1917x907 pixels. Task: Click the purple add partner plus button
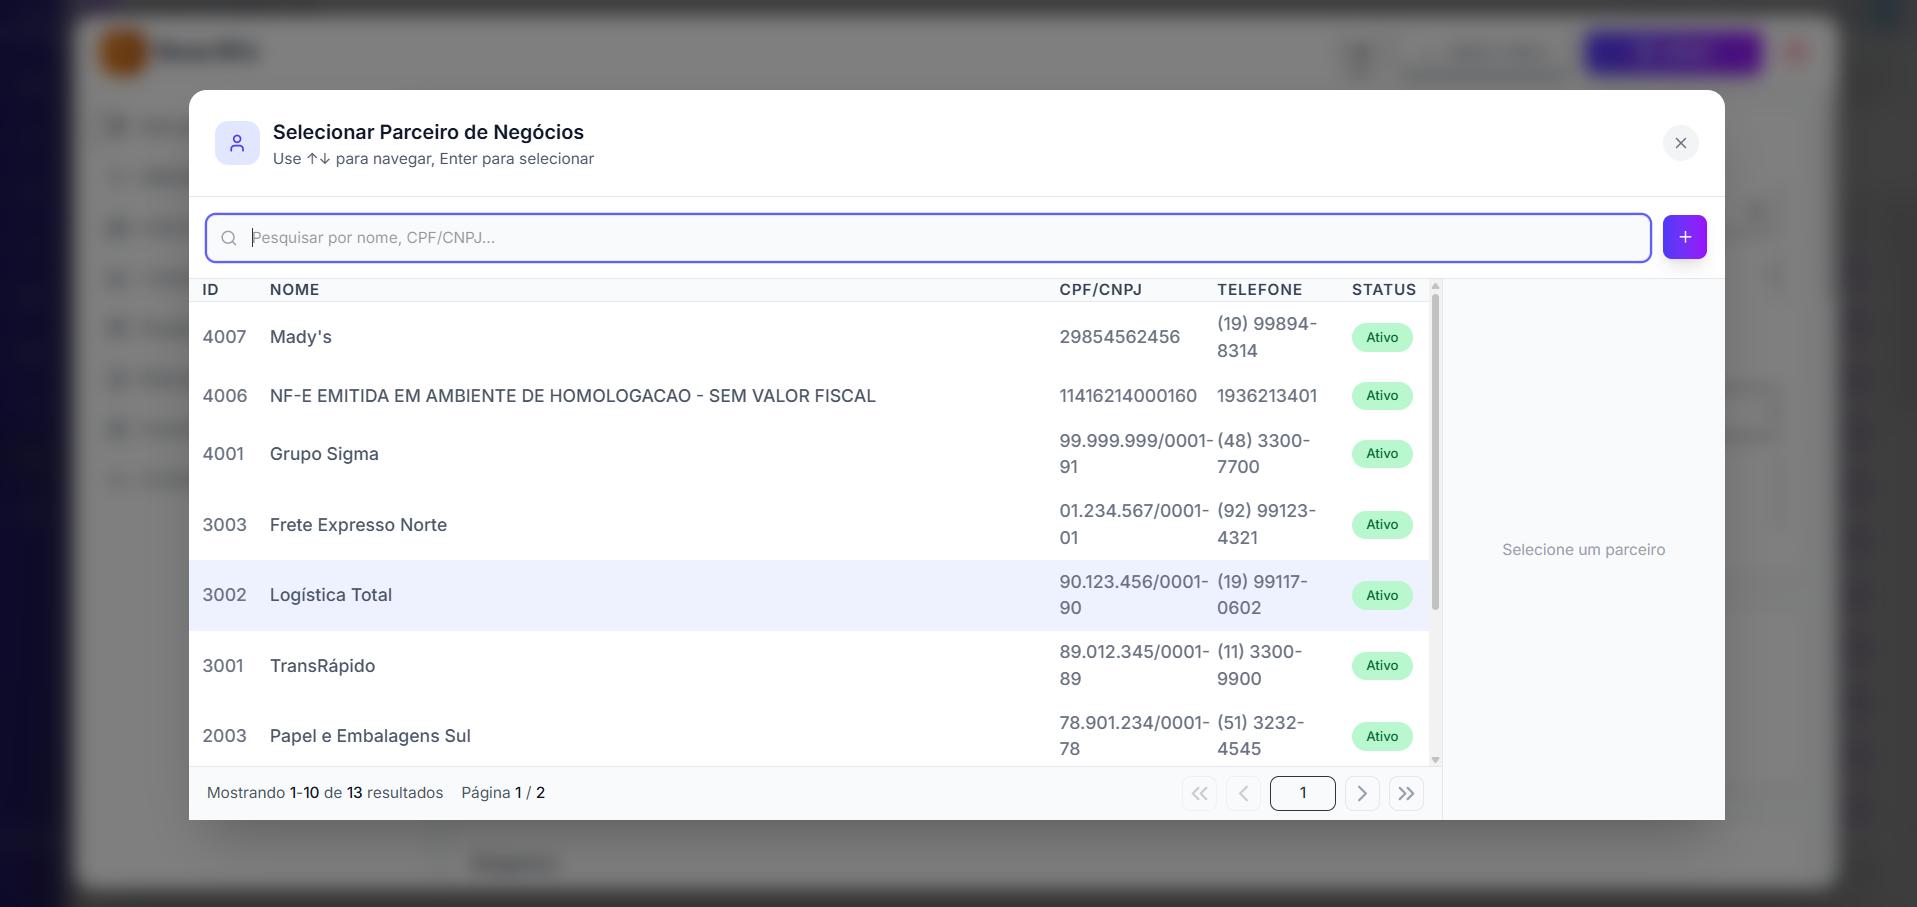pyautogui.click(x=1684, y=237)
